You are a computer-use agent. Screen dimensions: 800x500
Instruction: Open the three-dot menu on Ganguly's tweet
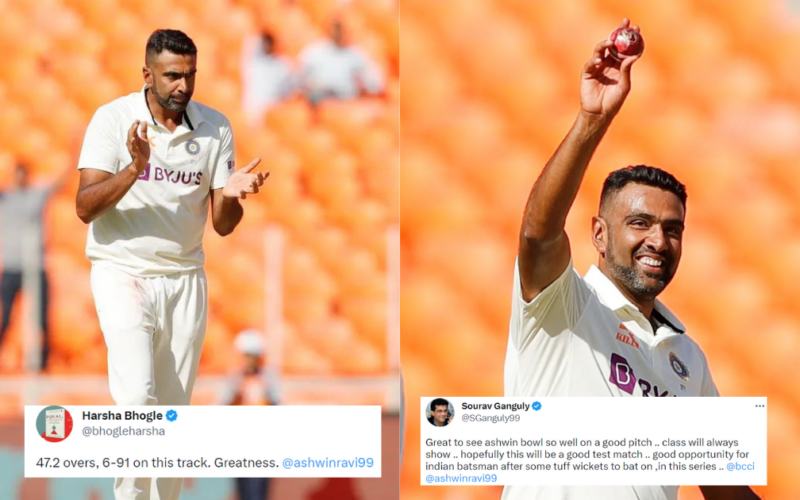(x=760, y=406)
